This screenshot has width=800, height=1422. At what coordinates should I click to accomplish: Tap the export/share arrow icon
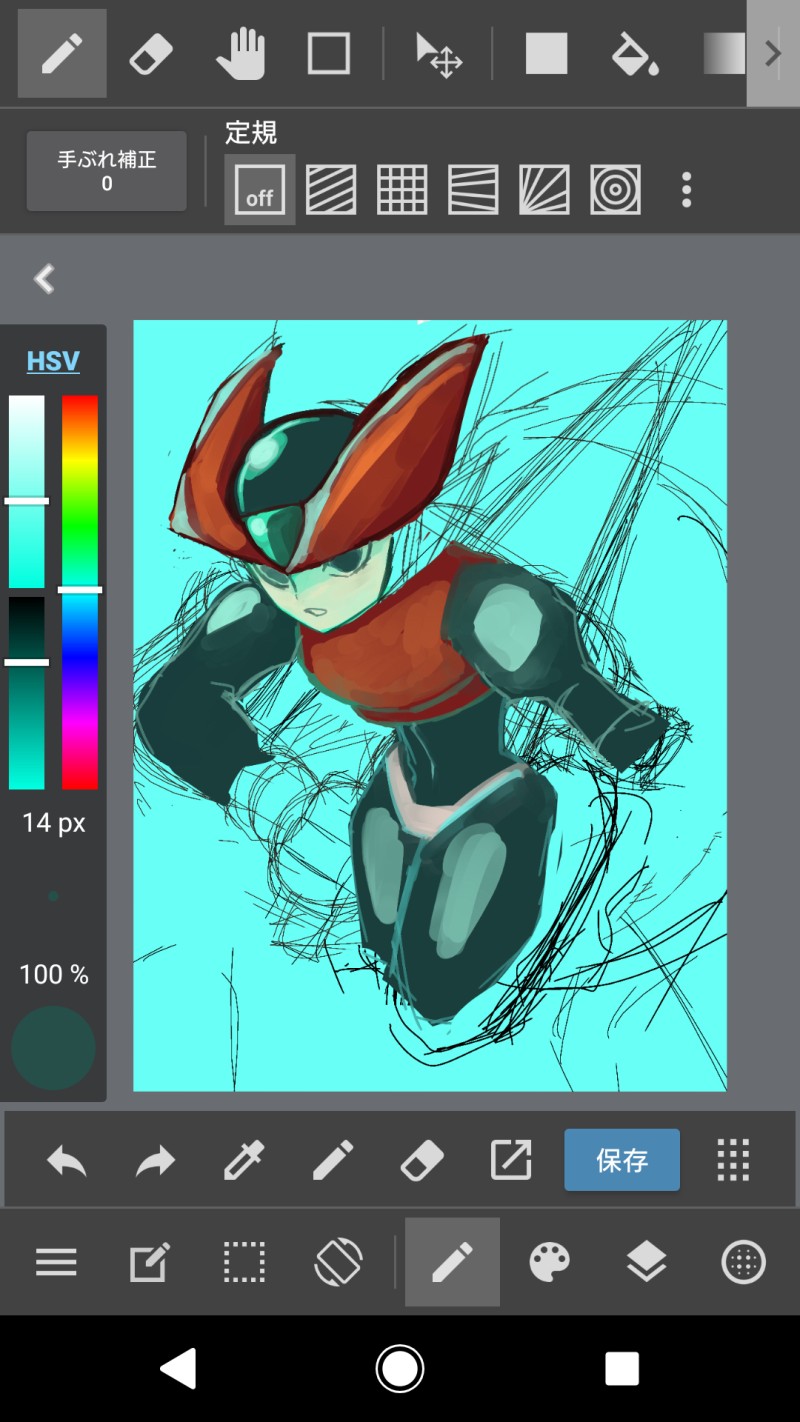tap(511, 1160)
